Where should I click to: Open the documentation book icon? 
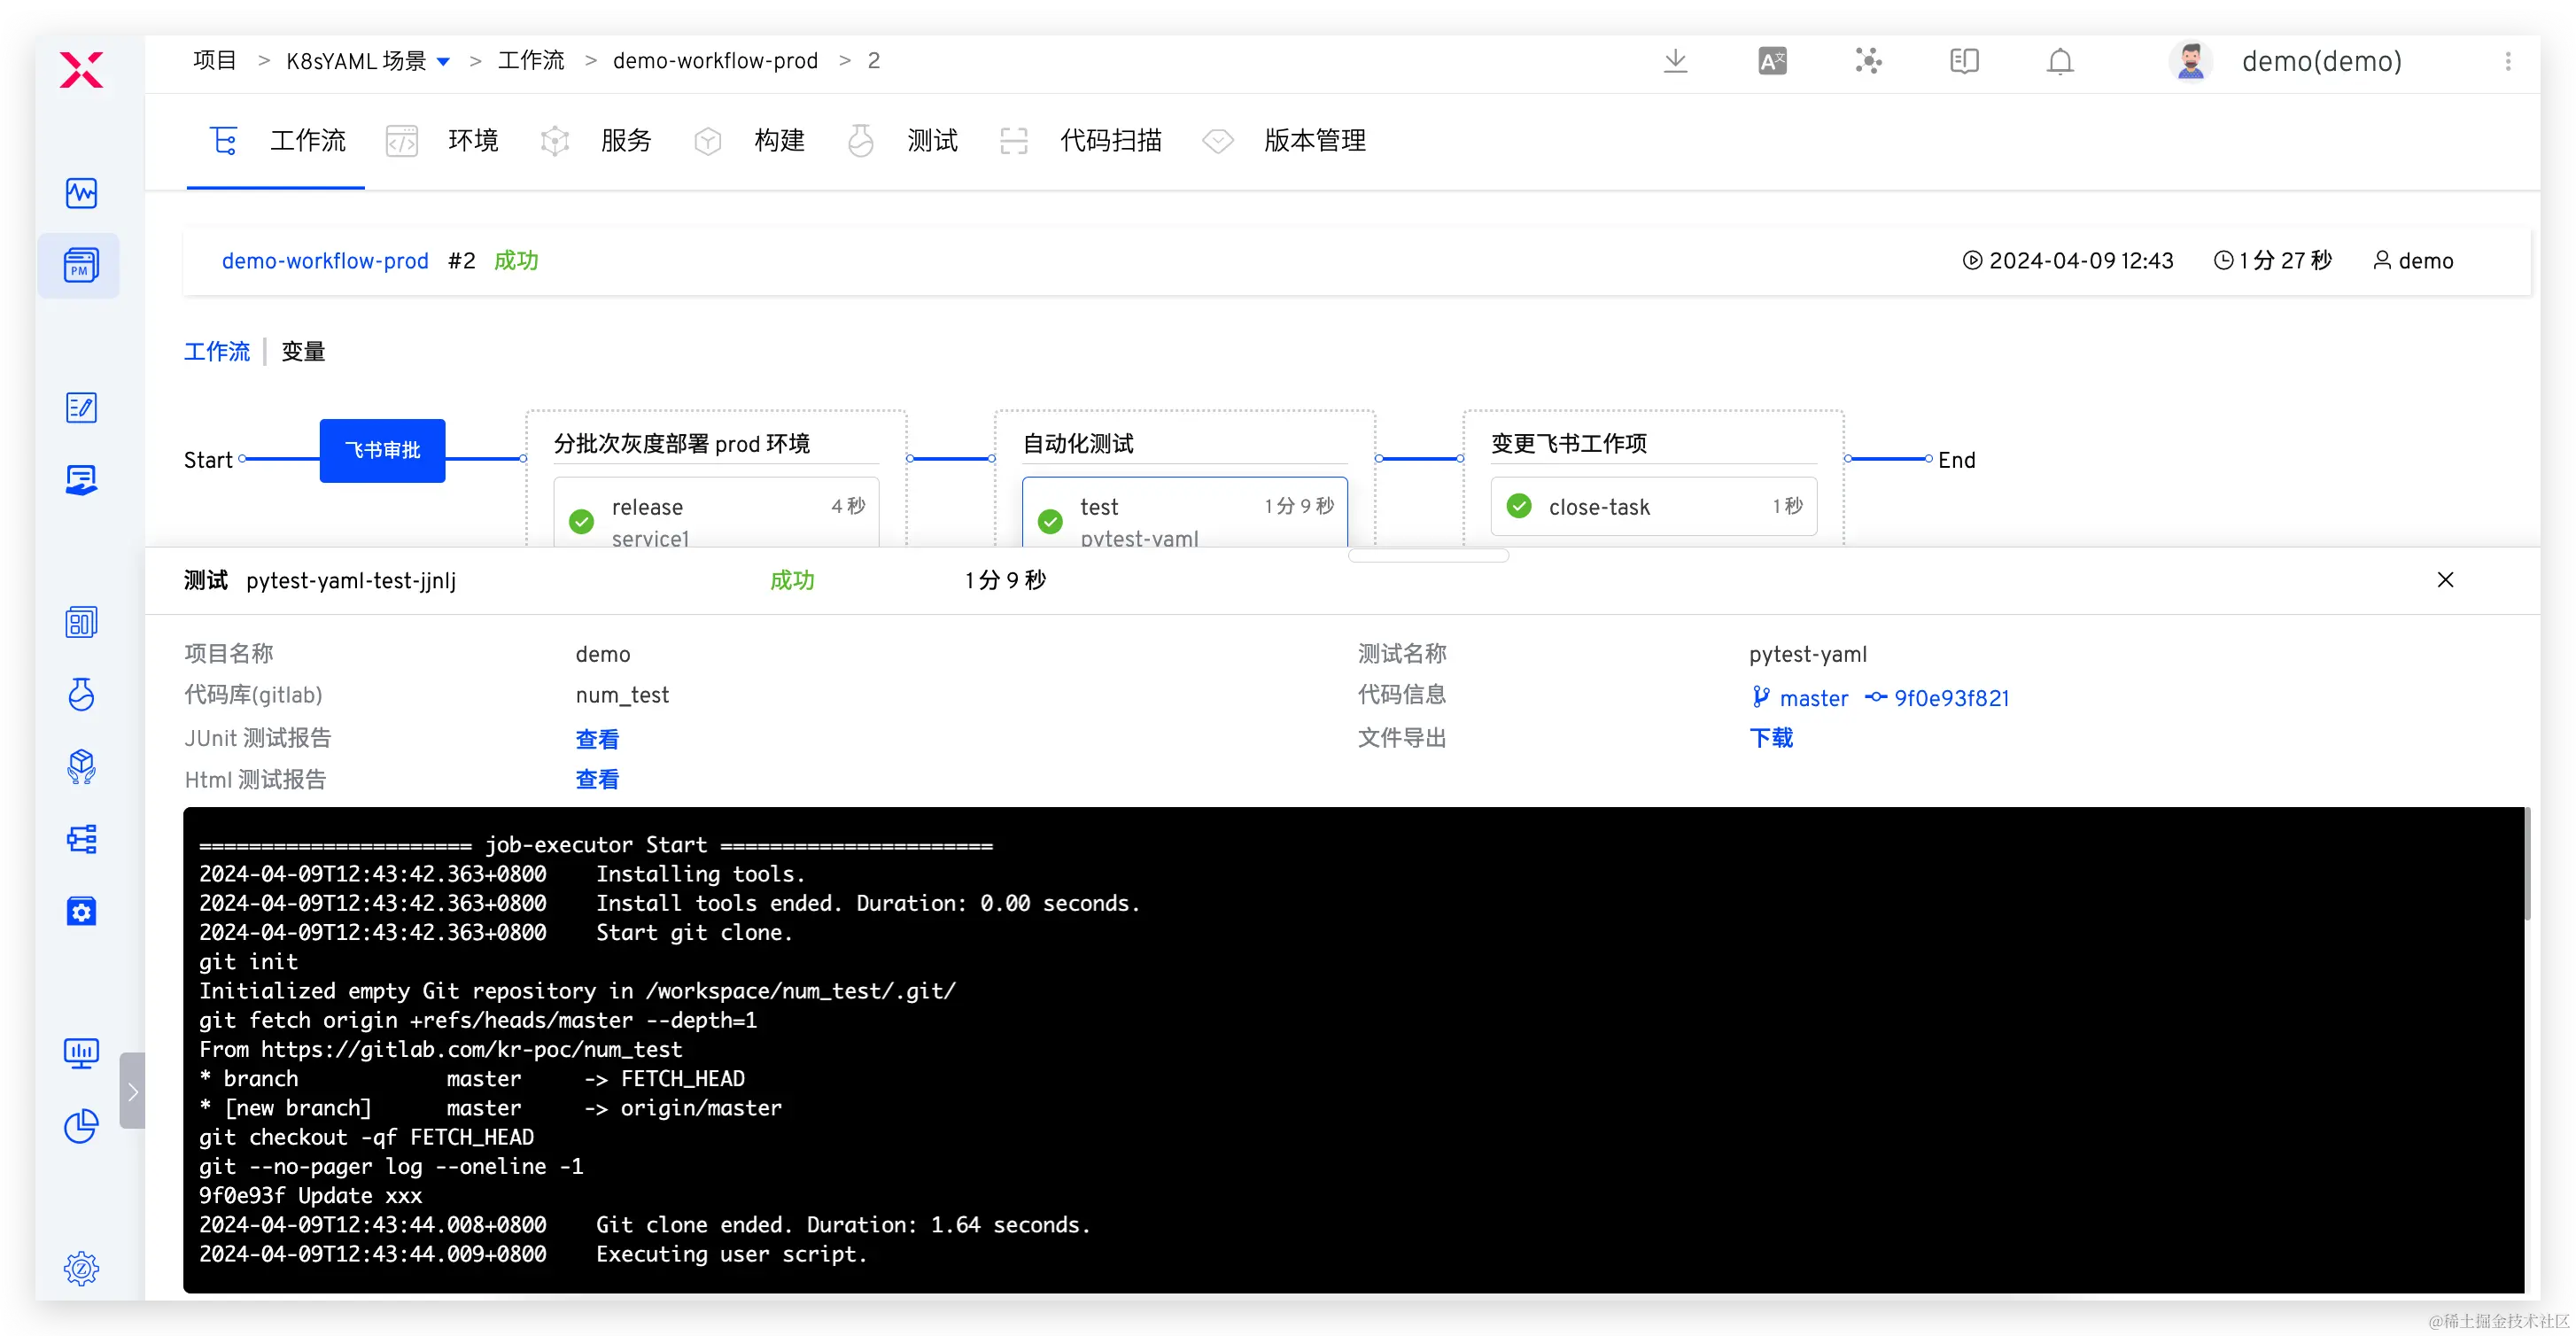coord(1964,61)
